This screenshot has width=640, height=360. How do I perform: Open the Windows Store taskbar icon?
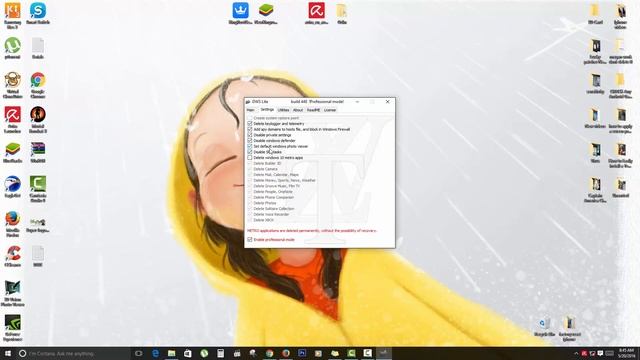point(188,353)
